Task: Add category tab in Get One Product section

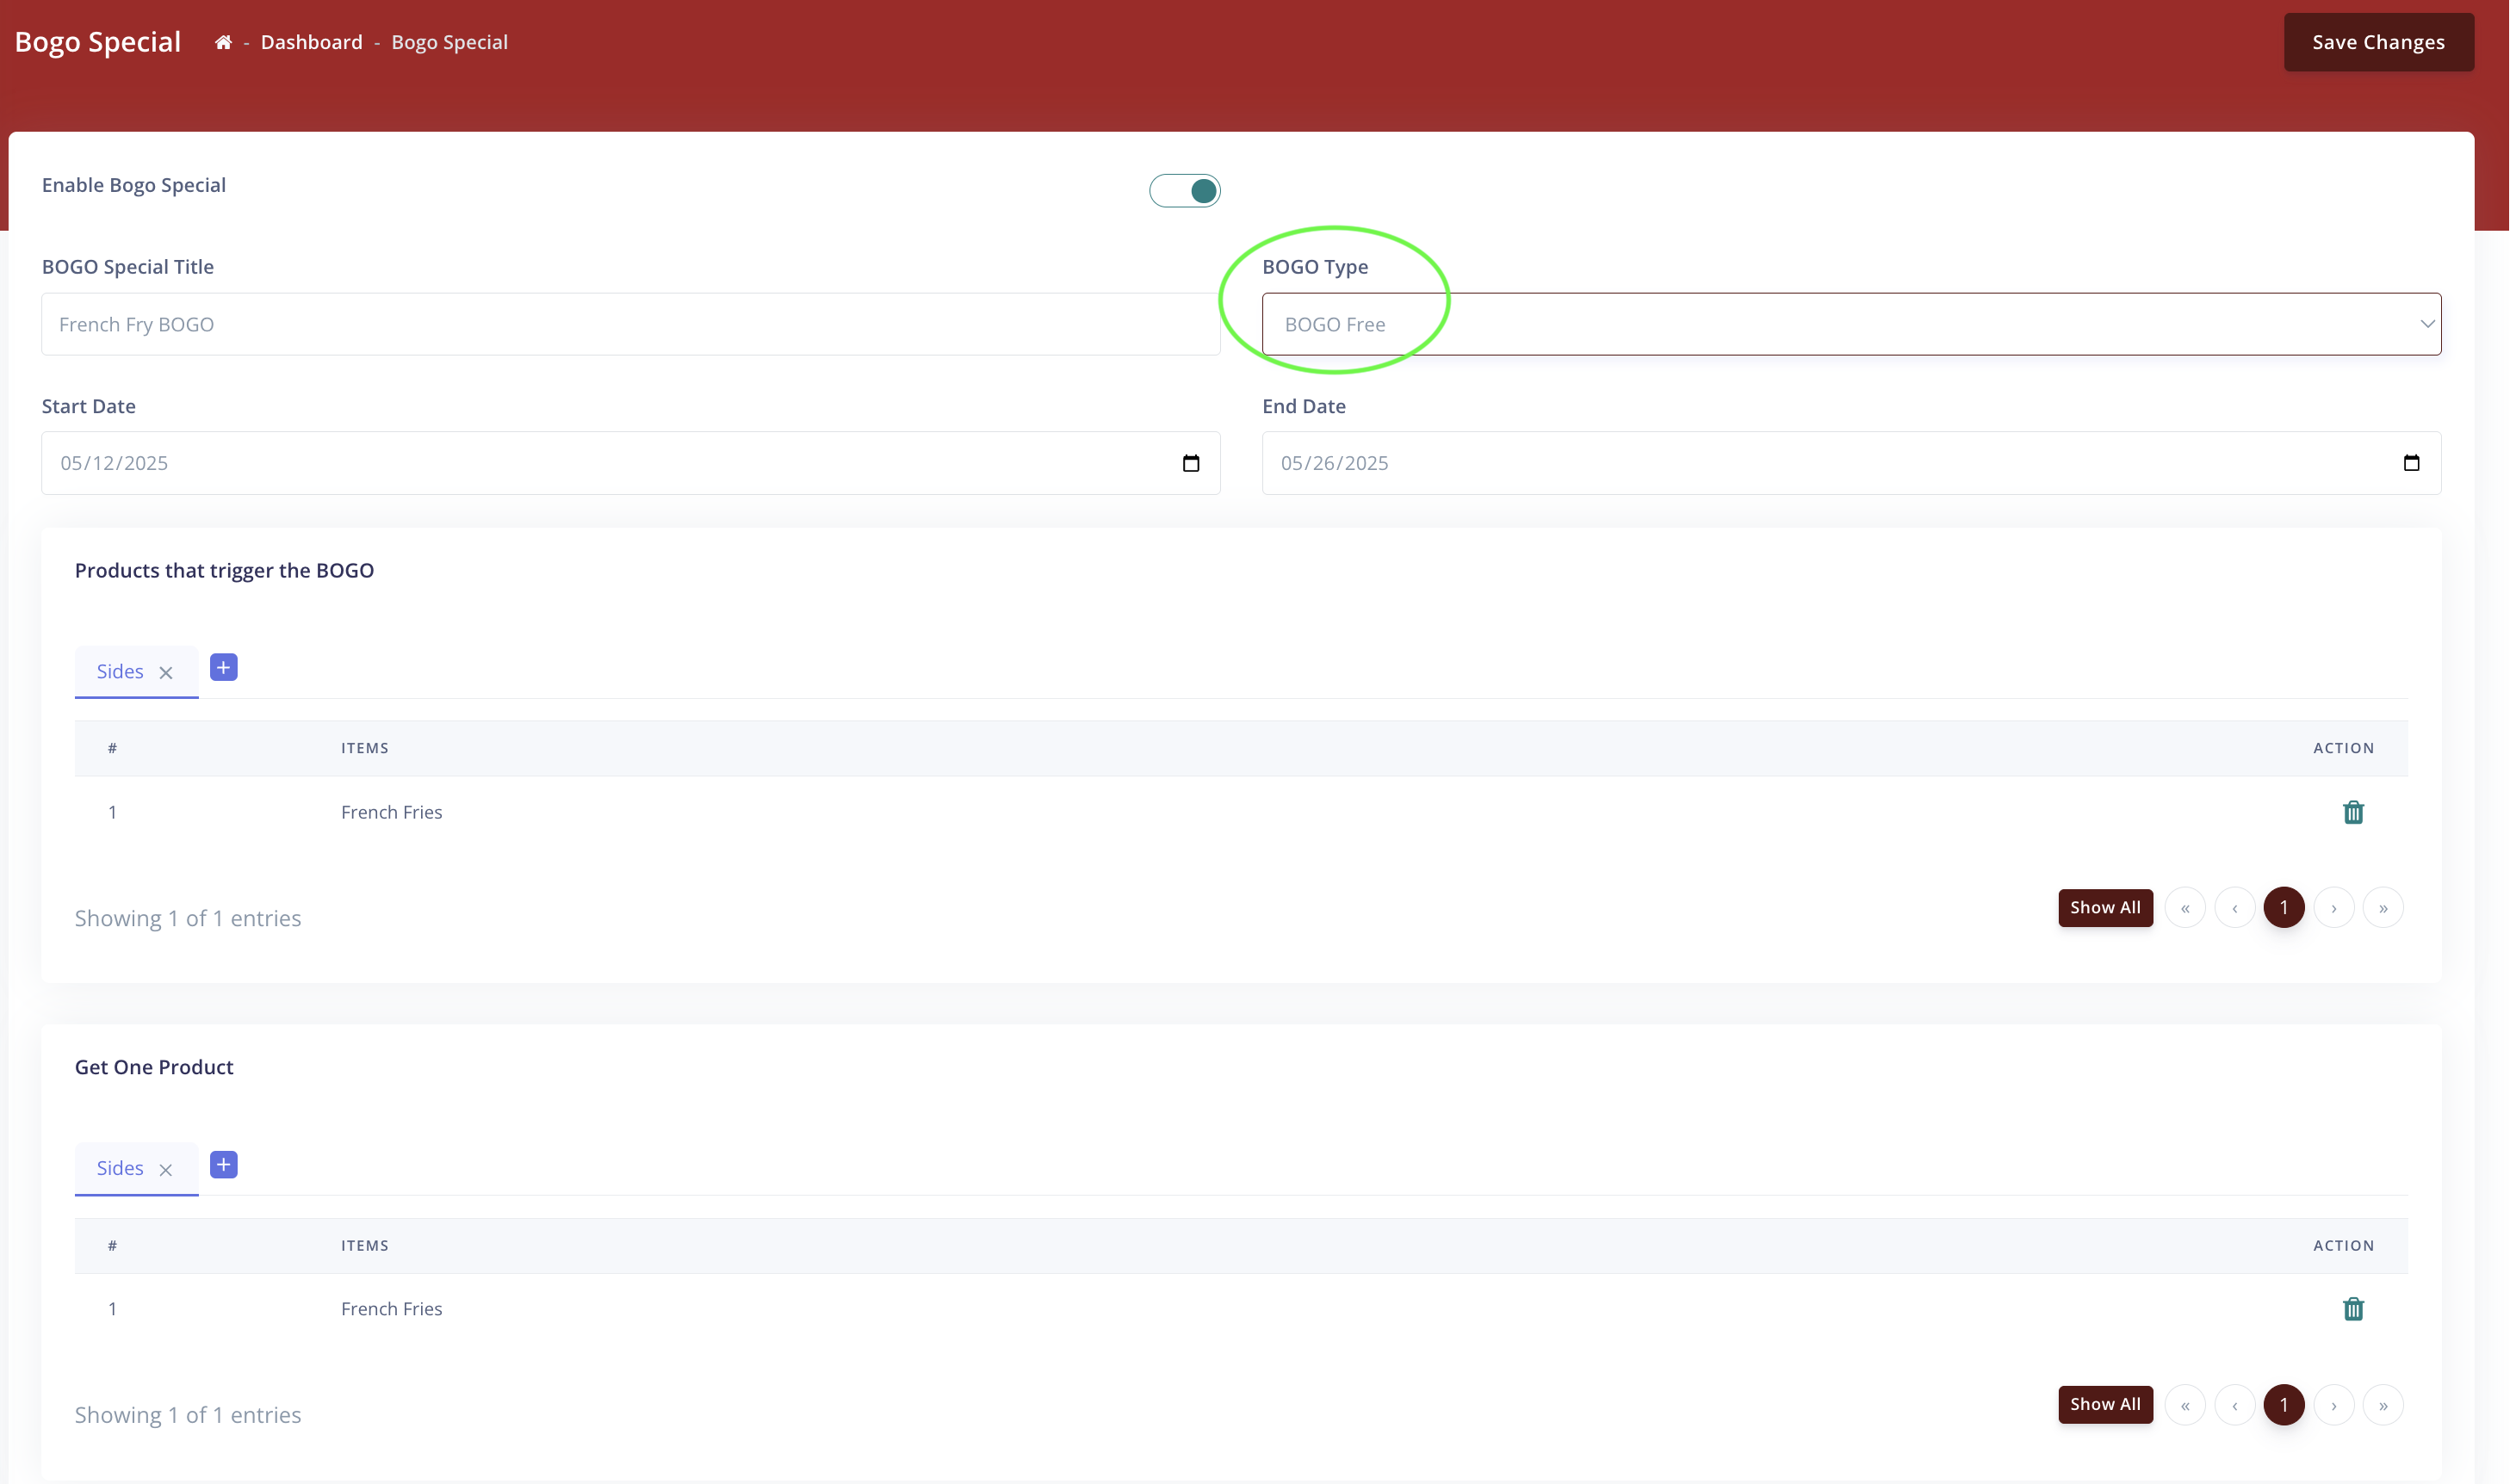Action: pyautogui.click(x=224, y=1164)
